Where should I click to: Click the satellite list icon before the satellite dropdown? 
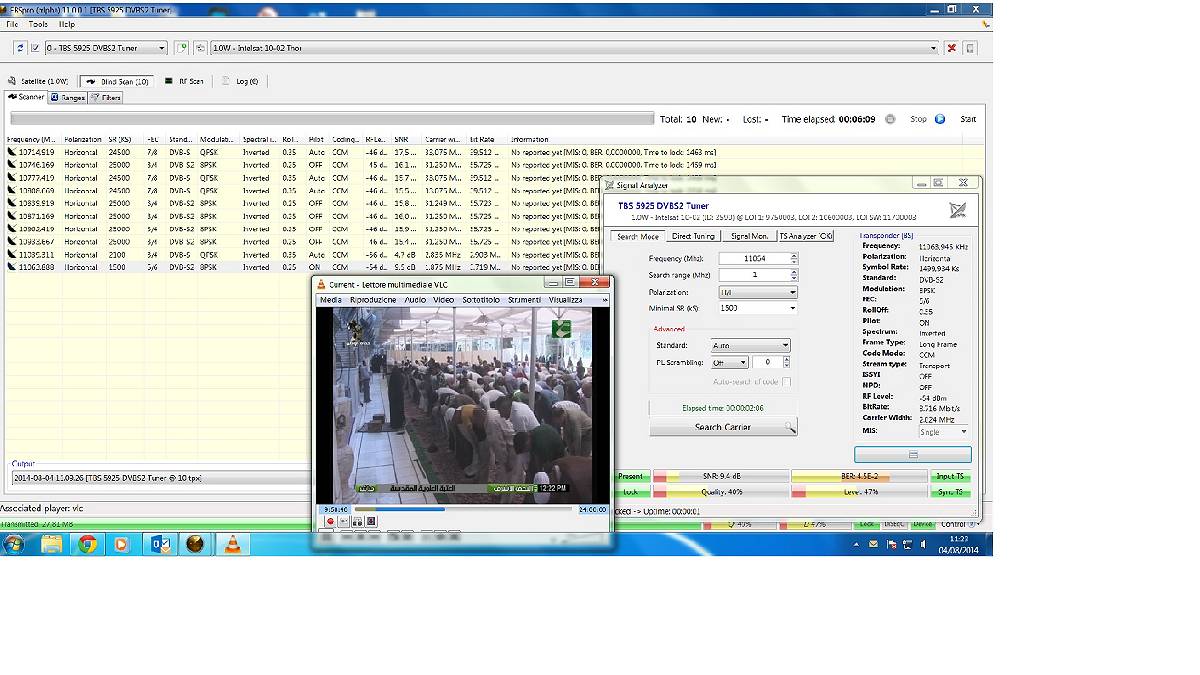200,48
